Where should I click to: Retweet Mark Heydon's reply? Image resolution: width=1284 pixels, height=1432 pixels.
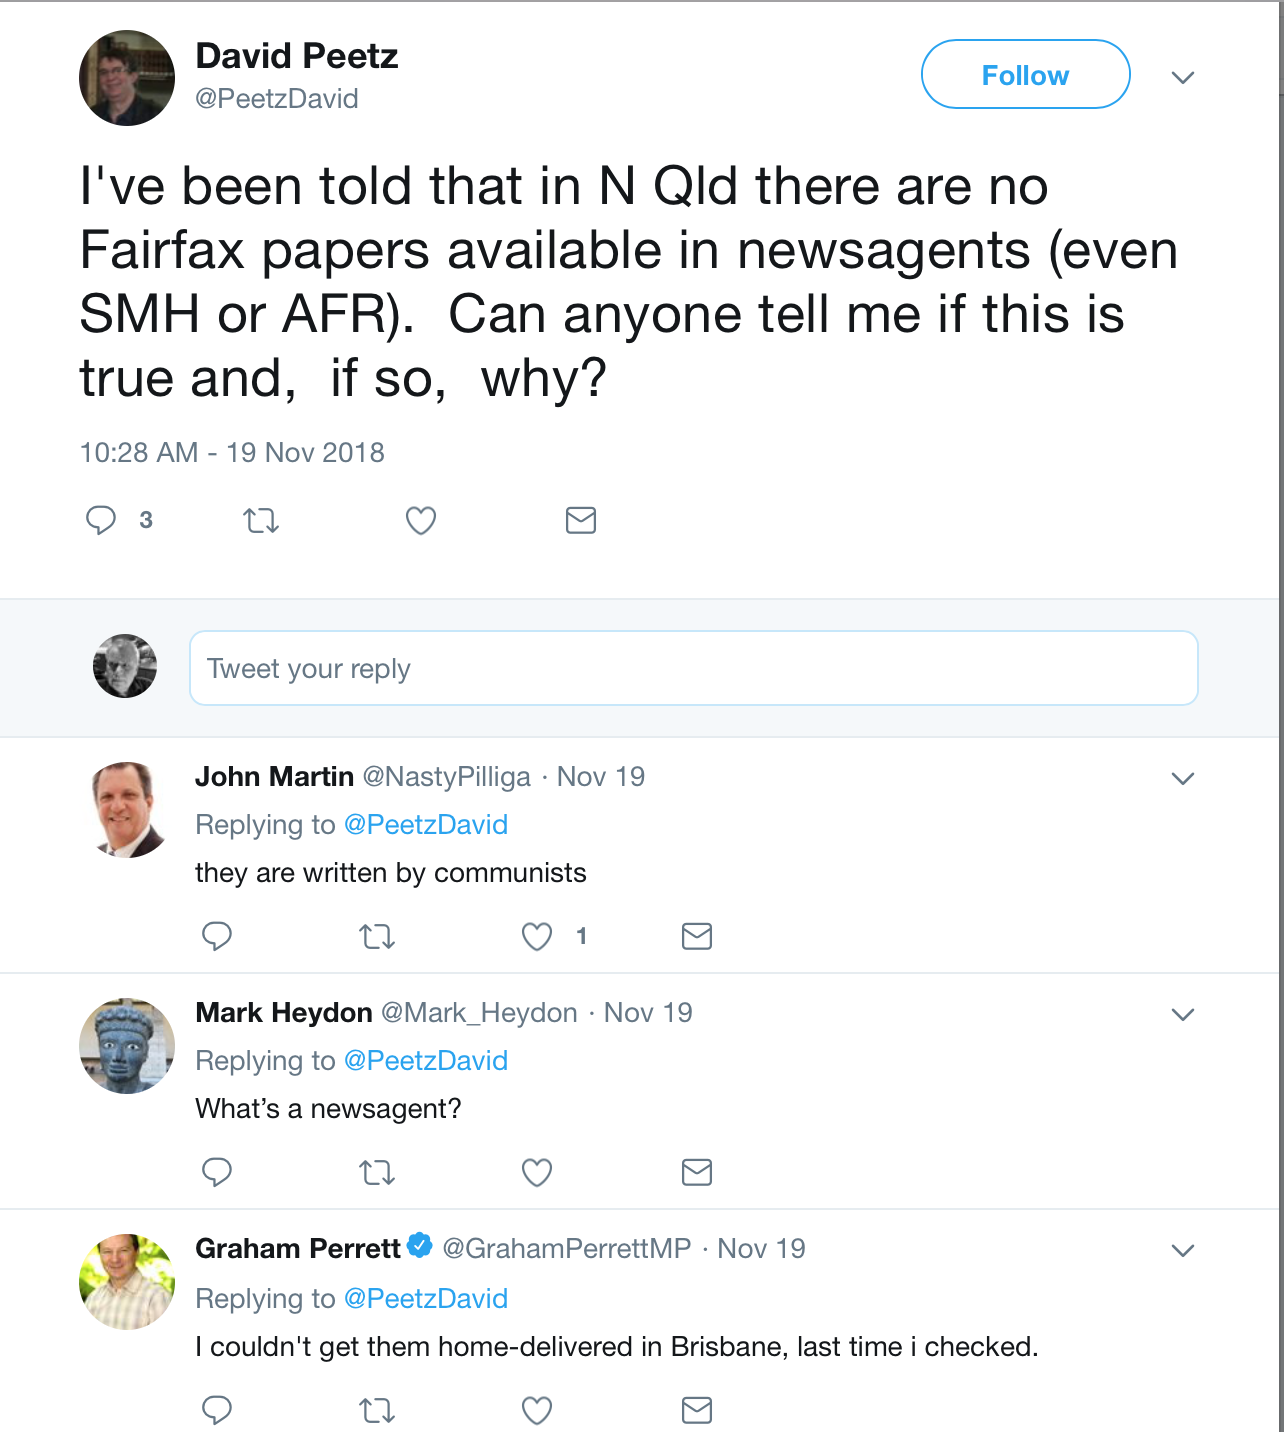[x=377, y=1172]
